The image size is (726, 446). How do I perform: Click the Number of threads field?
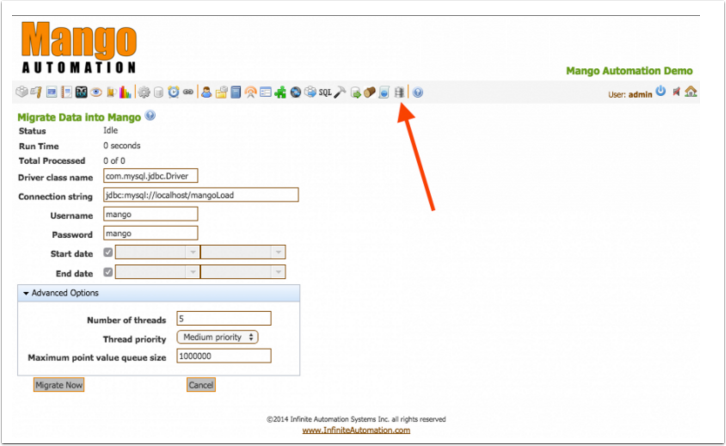tap(224, 319)
